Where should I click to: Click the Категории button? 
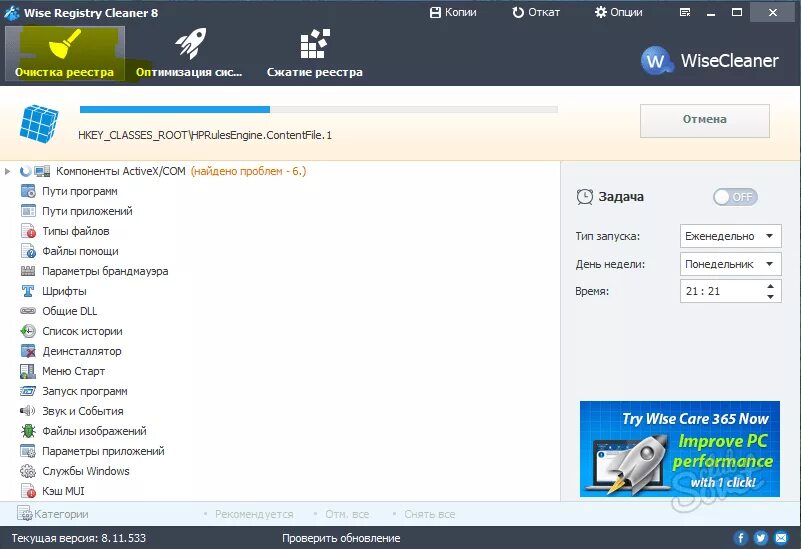coord(53,514)
